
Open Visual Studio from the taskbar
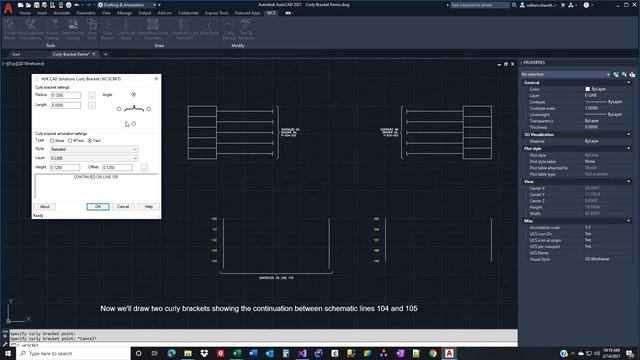[x=302, y=353]
